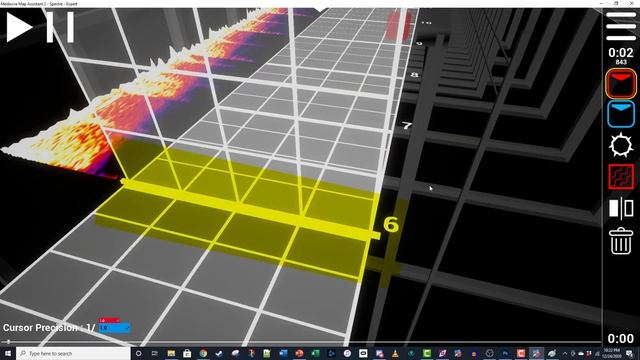Click the yellow highlighted beat 6 row bar
Image resolution: width=640 pixels, height=360 pixels.
(251, 209)
